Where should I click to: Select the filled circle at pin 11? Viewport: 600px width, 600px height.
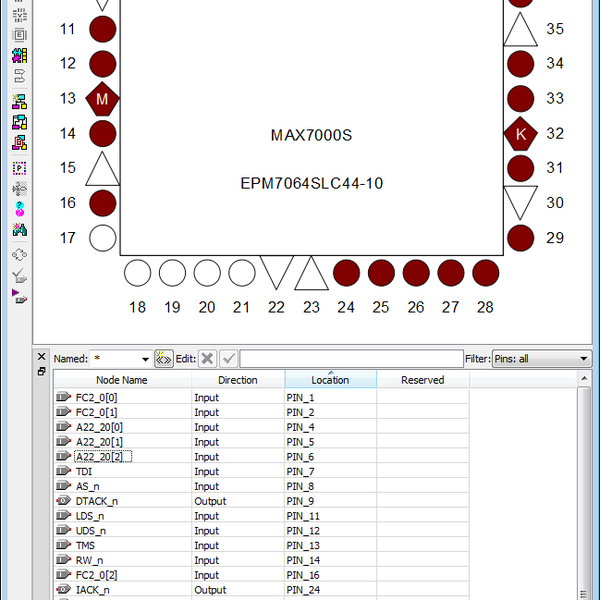point(103,29)
